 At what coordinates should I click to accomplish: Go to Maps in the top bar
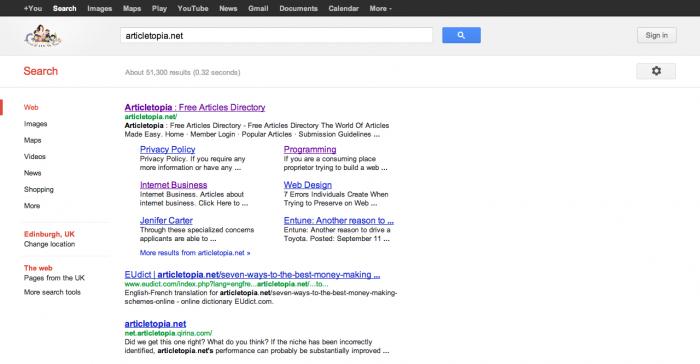132,8
